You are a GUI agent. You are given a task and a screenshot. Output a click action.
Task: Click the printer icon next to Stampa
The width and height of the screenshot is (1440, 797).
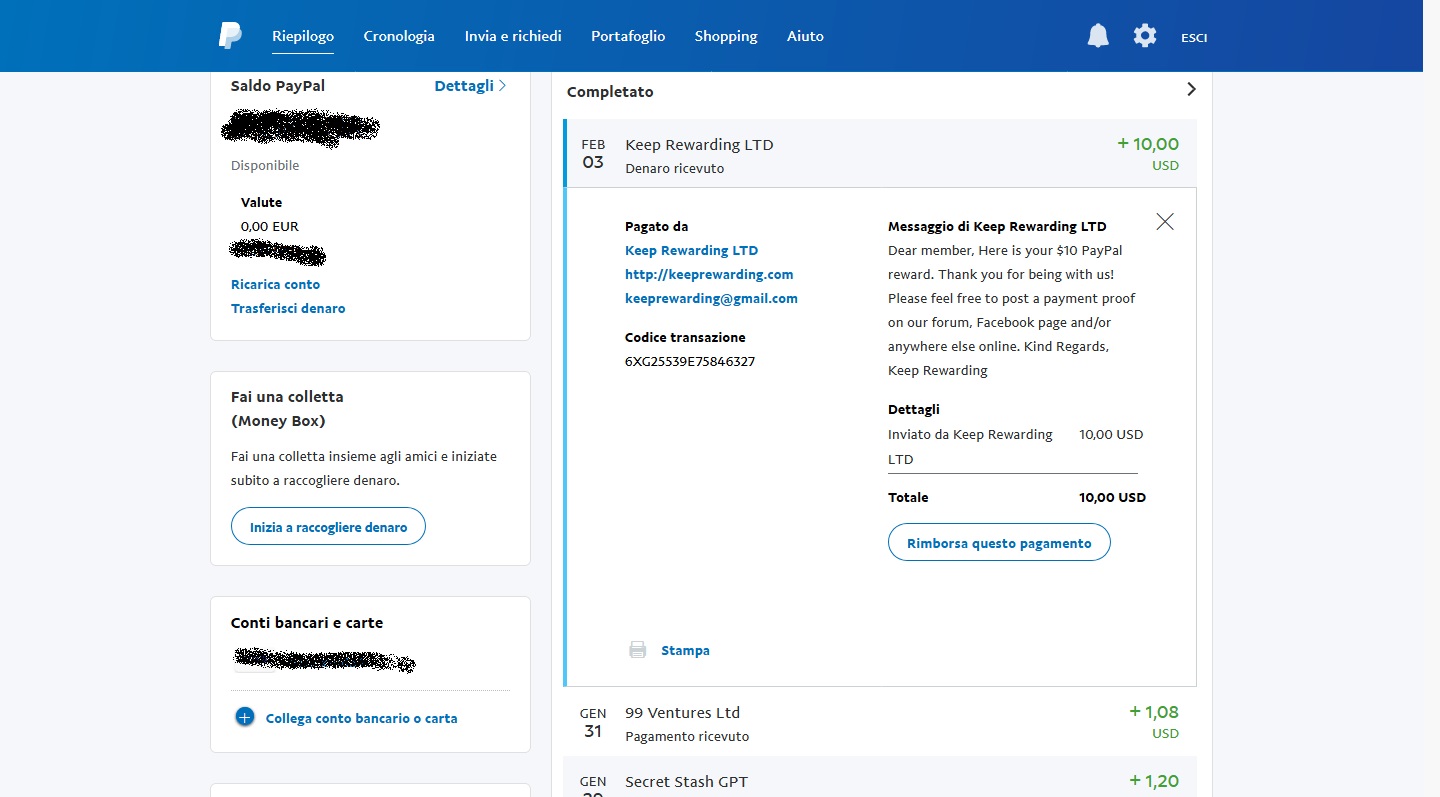(637, 650)
